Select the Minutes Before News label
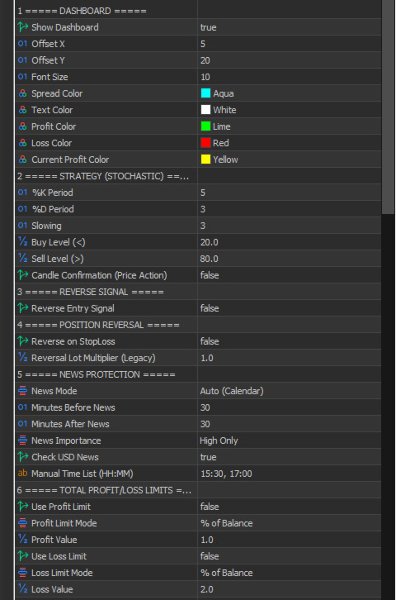 [x=73, y=407]
